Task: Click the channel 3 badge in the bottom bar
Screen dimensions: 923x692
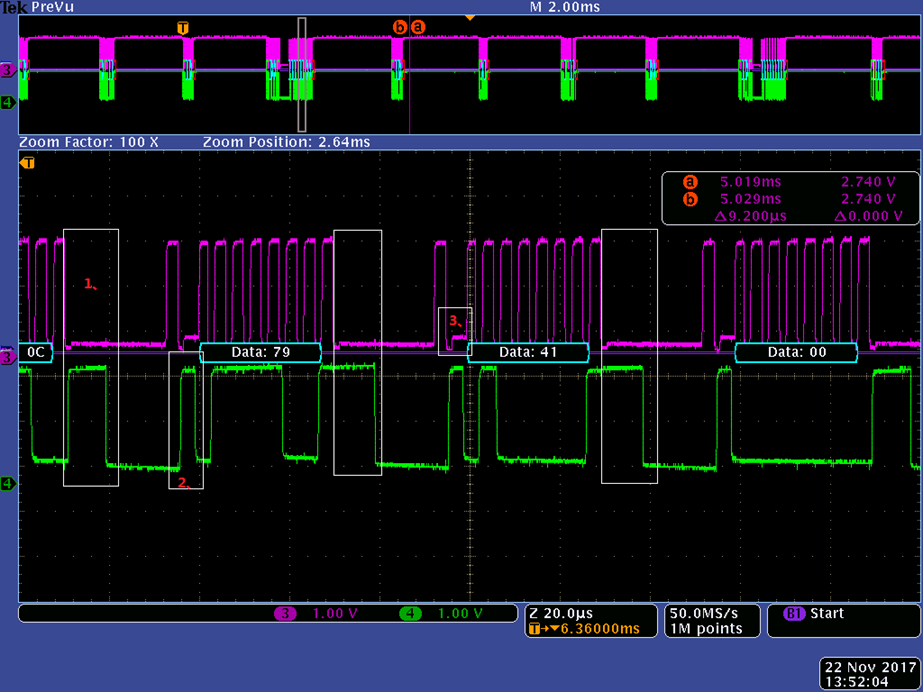Action: coord(285,614)
